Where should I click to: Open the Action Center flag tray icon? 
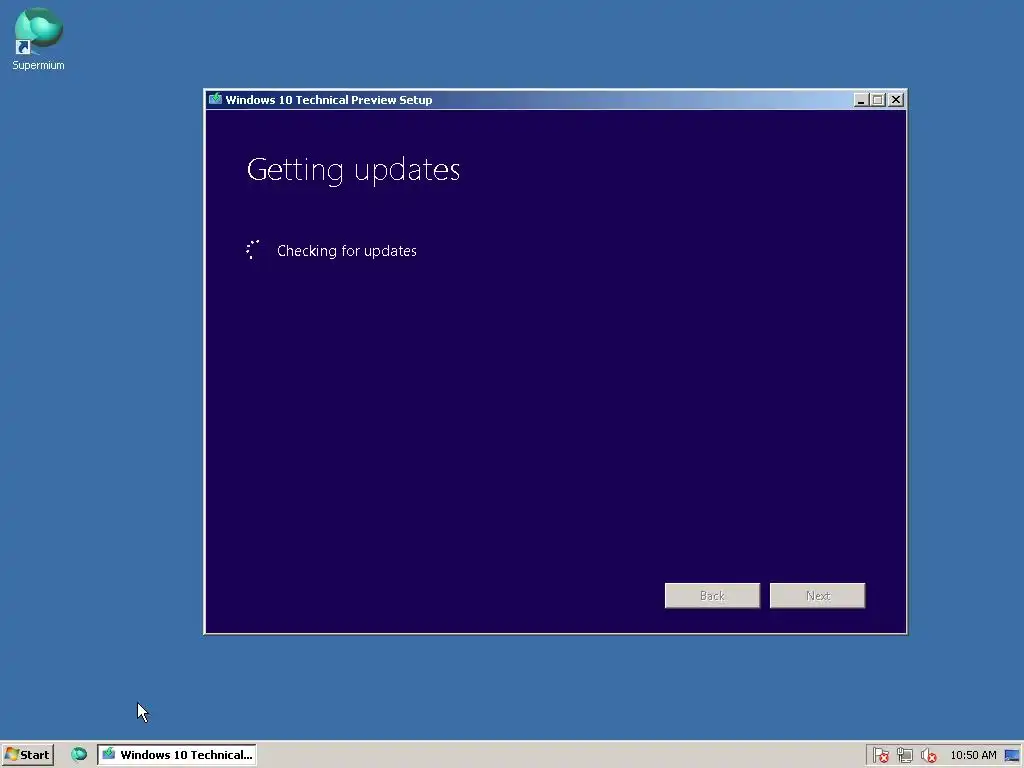(880, 755)
